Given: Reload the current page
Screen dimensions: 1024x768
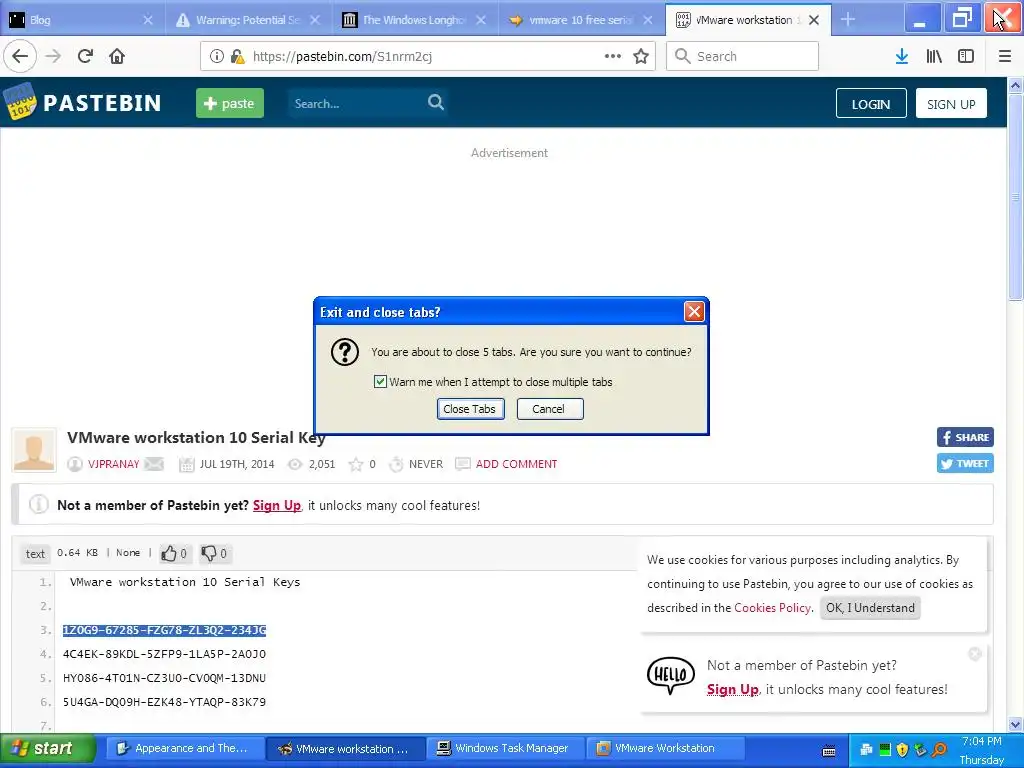Looking at the screenshot, I should [x=85, y=56].
